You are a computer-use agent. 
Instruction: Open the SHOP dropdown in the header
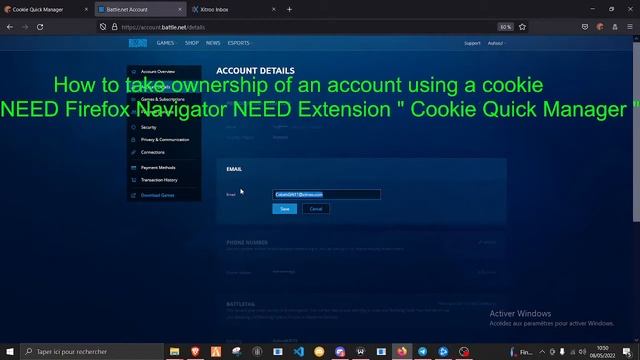coord(191,43)
